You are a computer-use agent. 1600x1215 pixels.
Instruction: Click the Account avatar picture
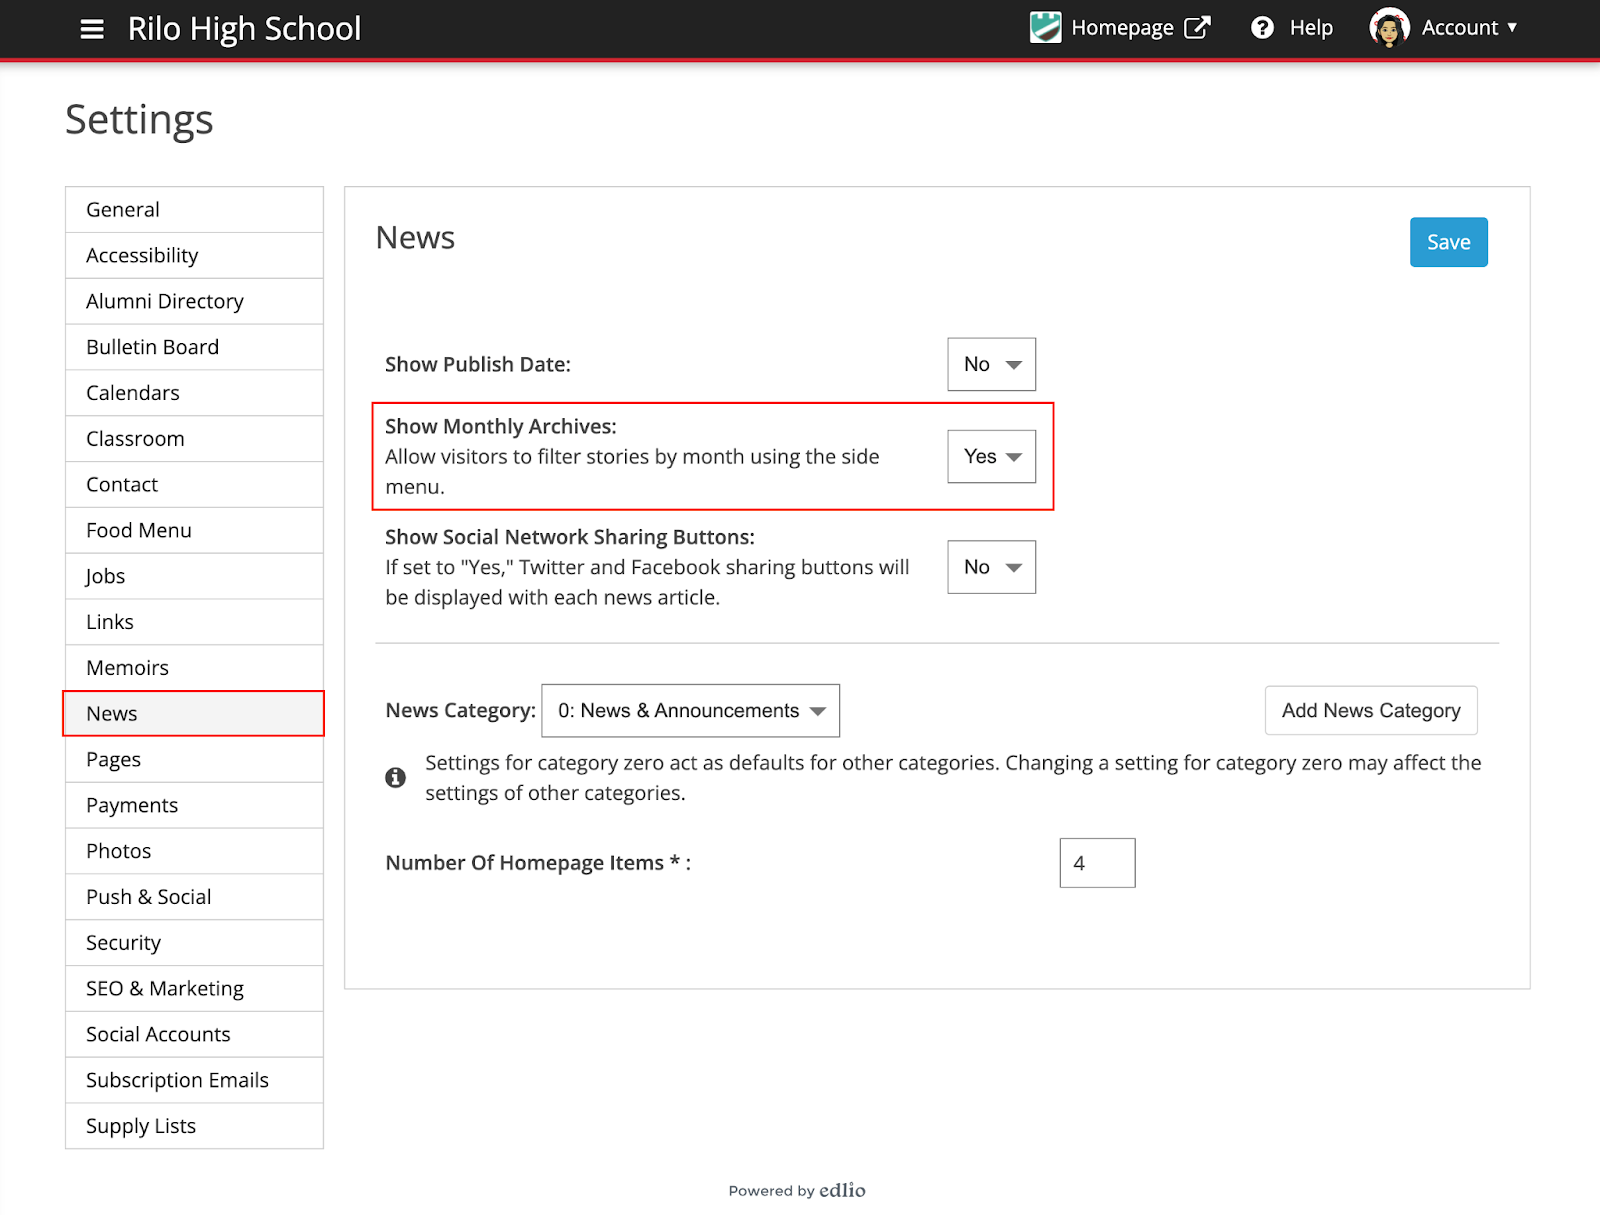tap(1389, 28)
